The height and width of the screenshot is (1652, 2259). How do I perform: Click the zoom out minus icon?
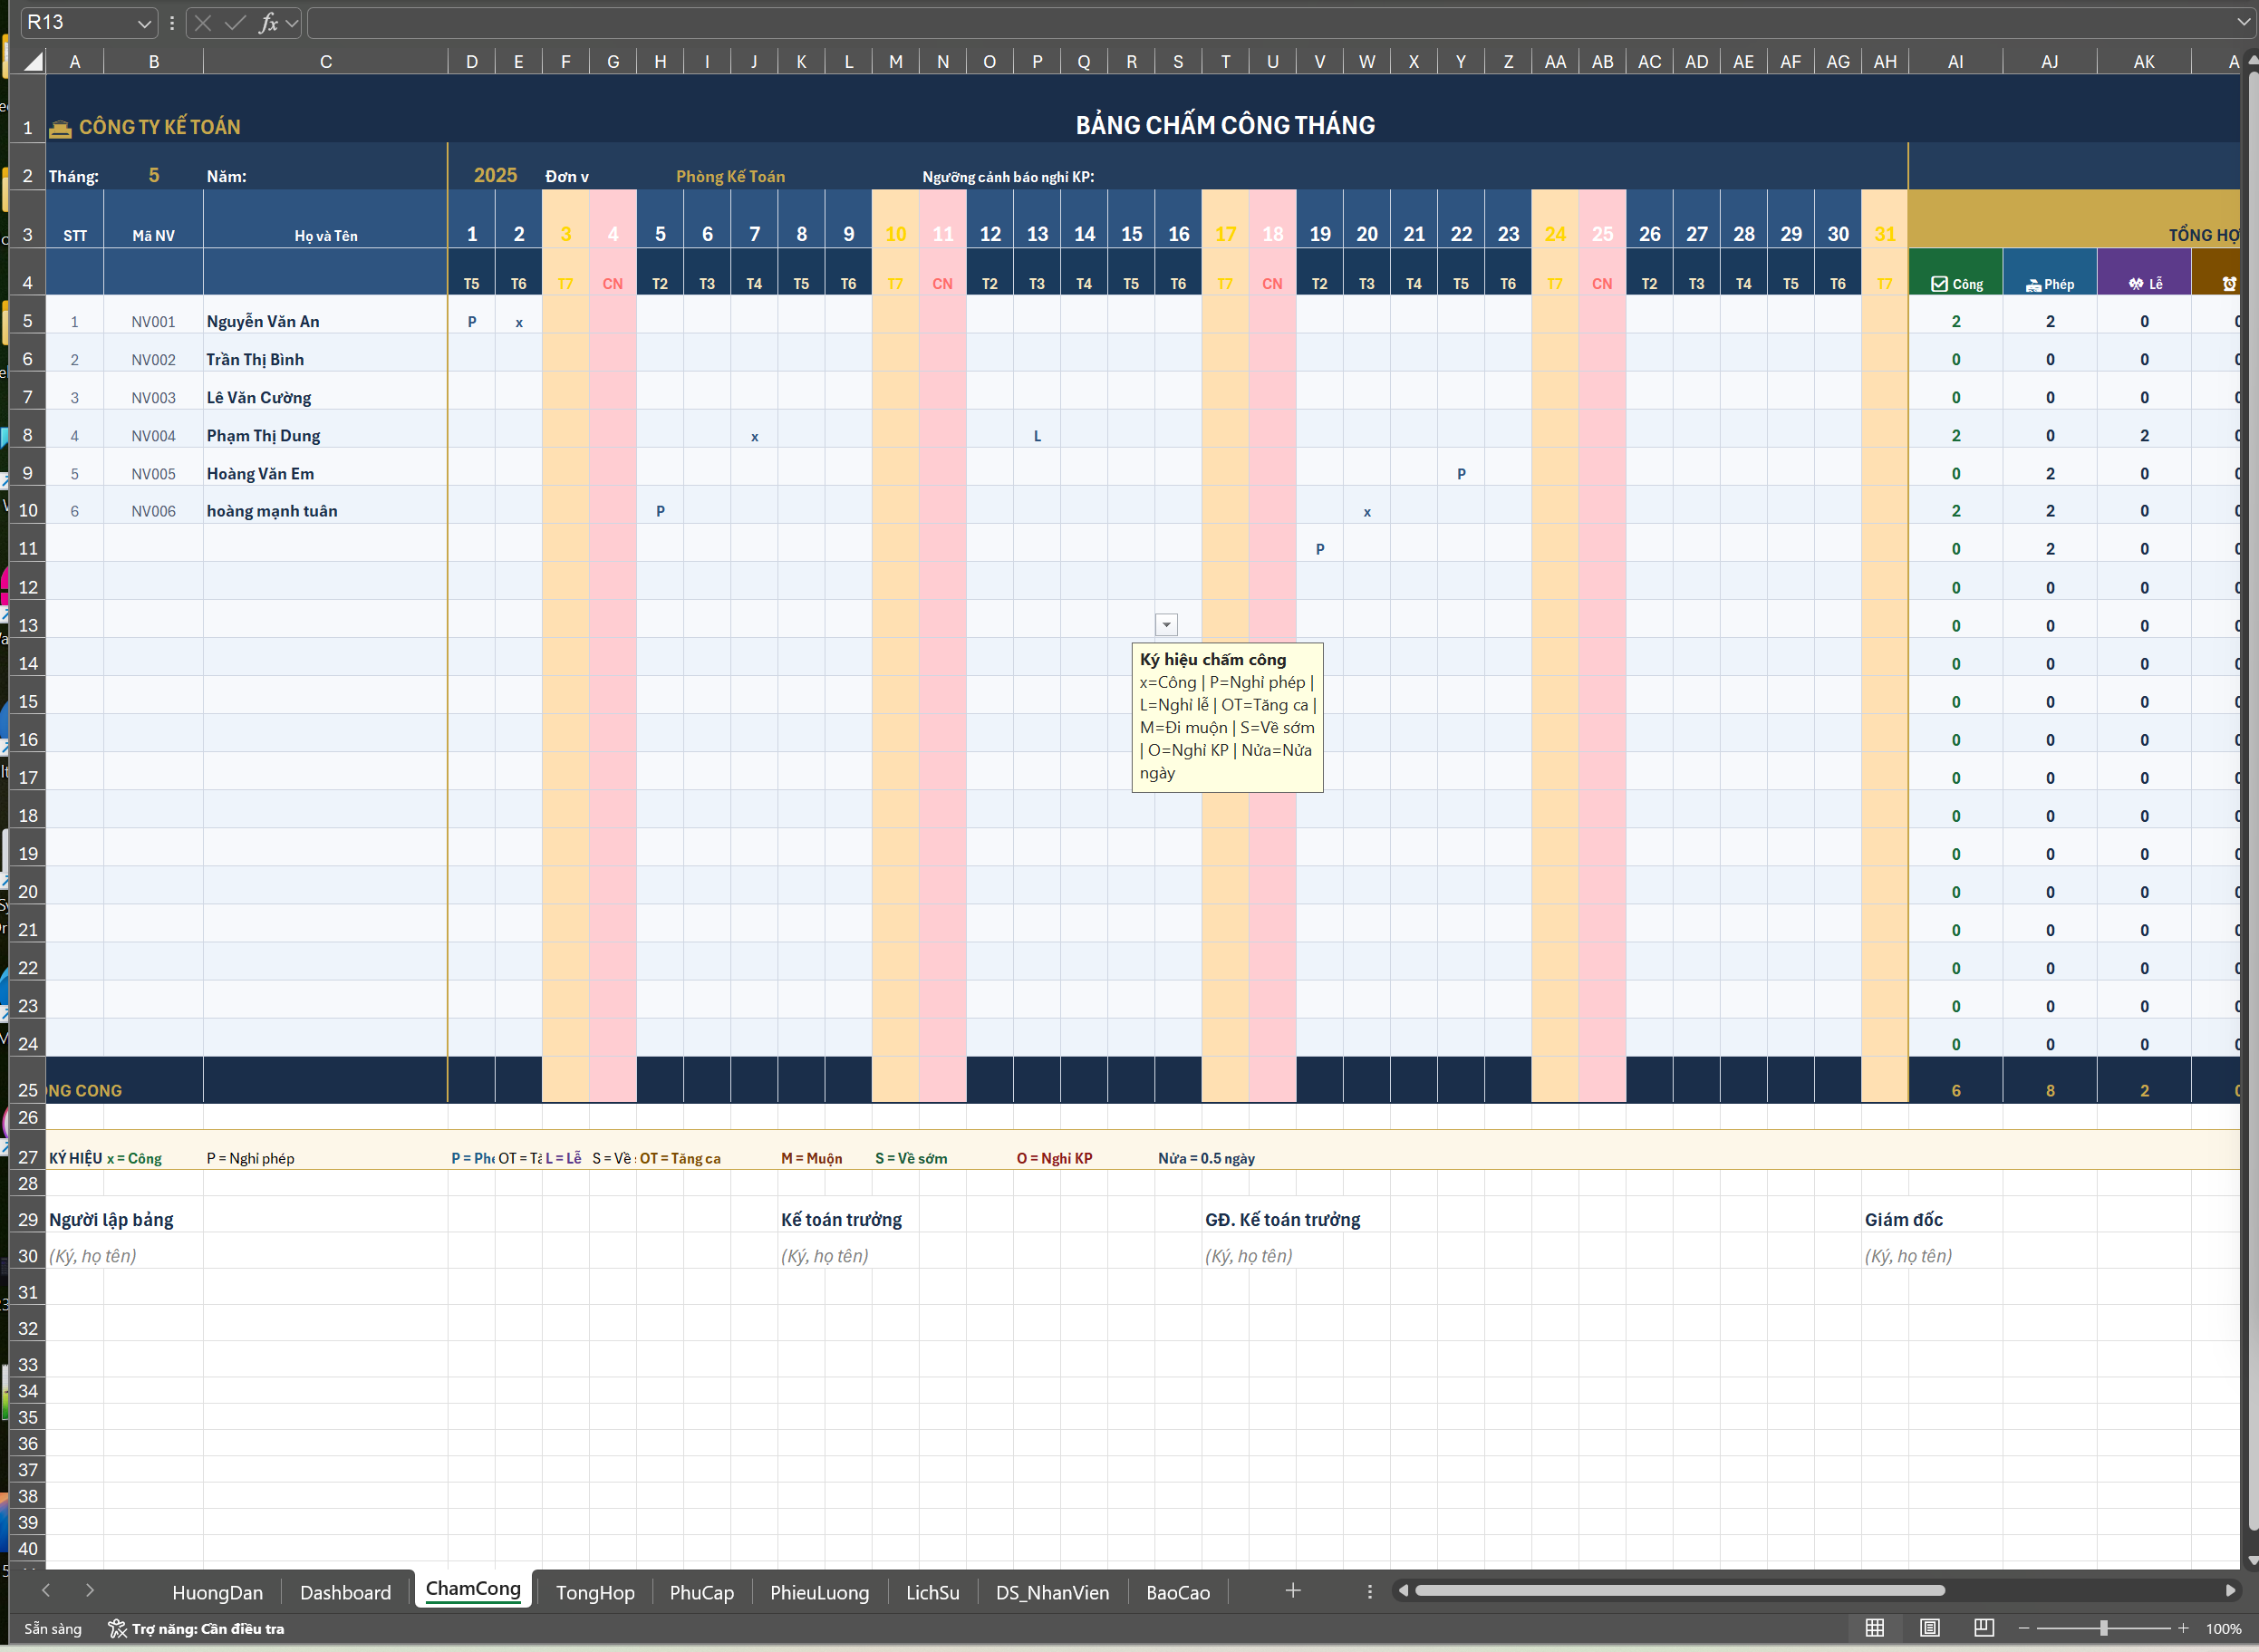(x=2024, y=1628)
